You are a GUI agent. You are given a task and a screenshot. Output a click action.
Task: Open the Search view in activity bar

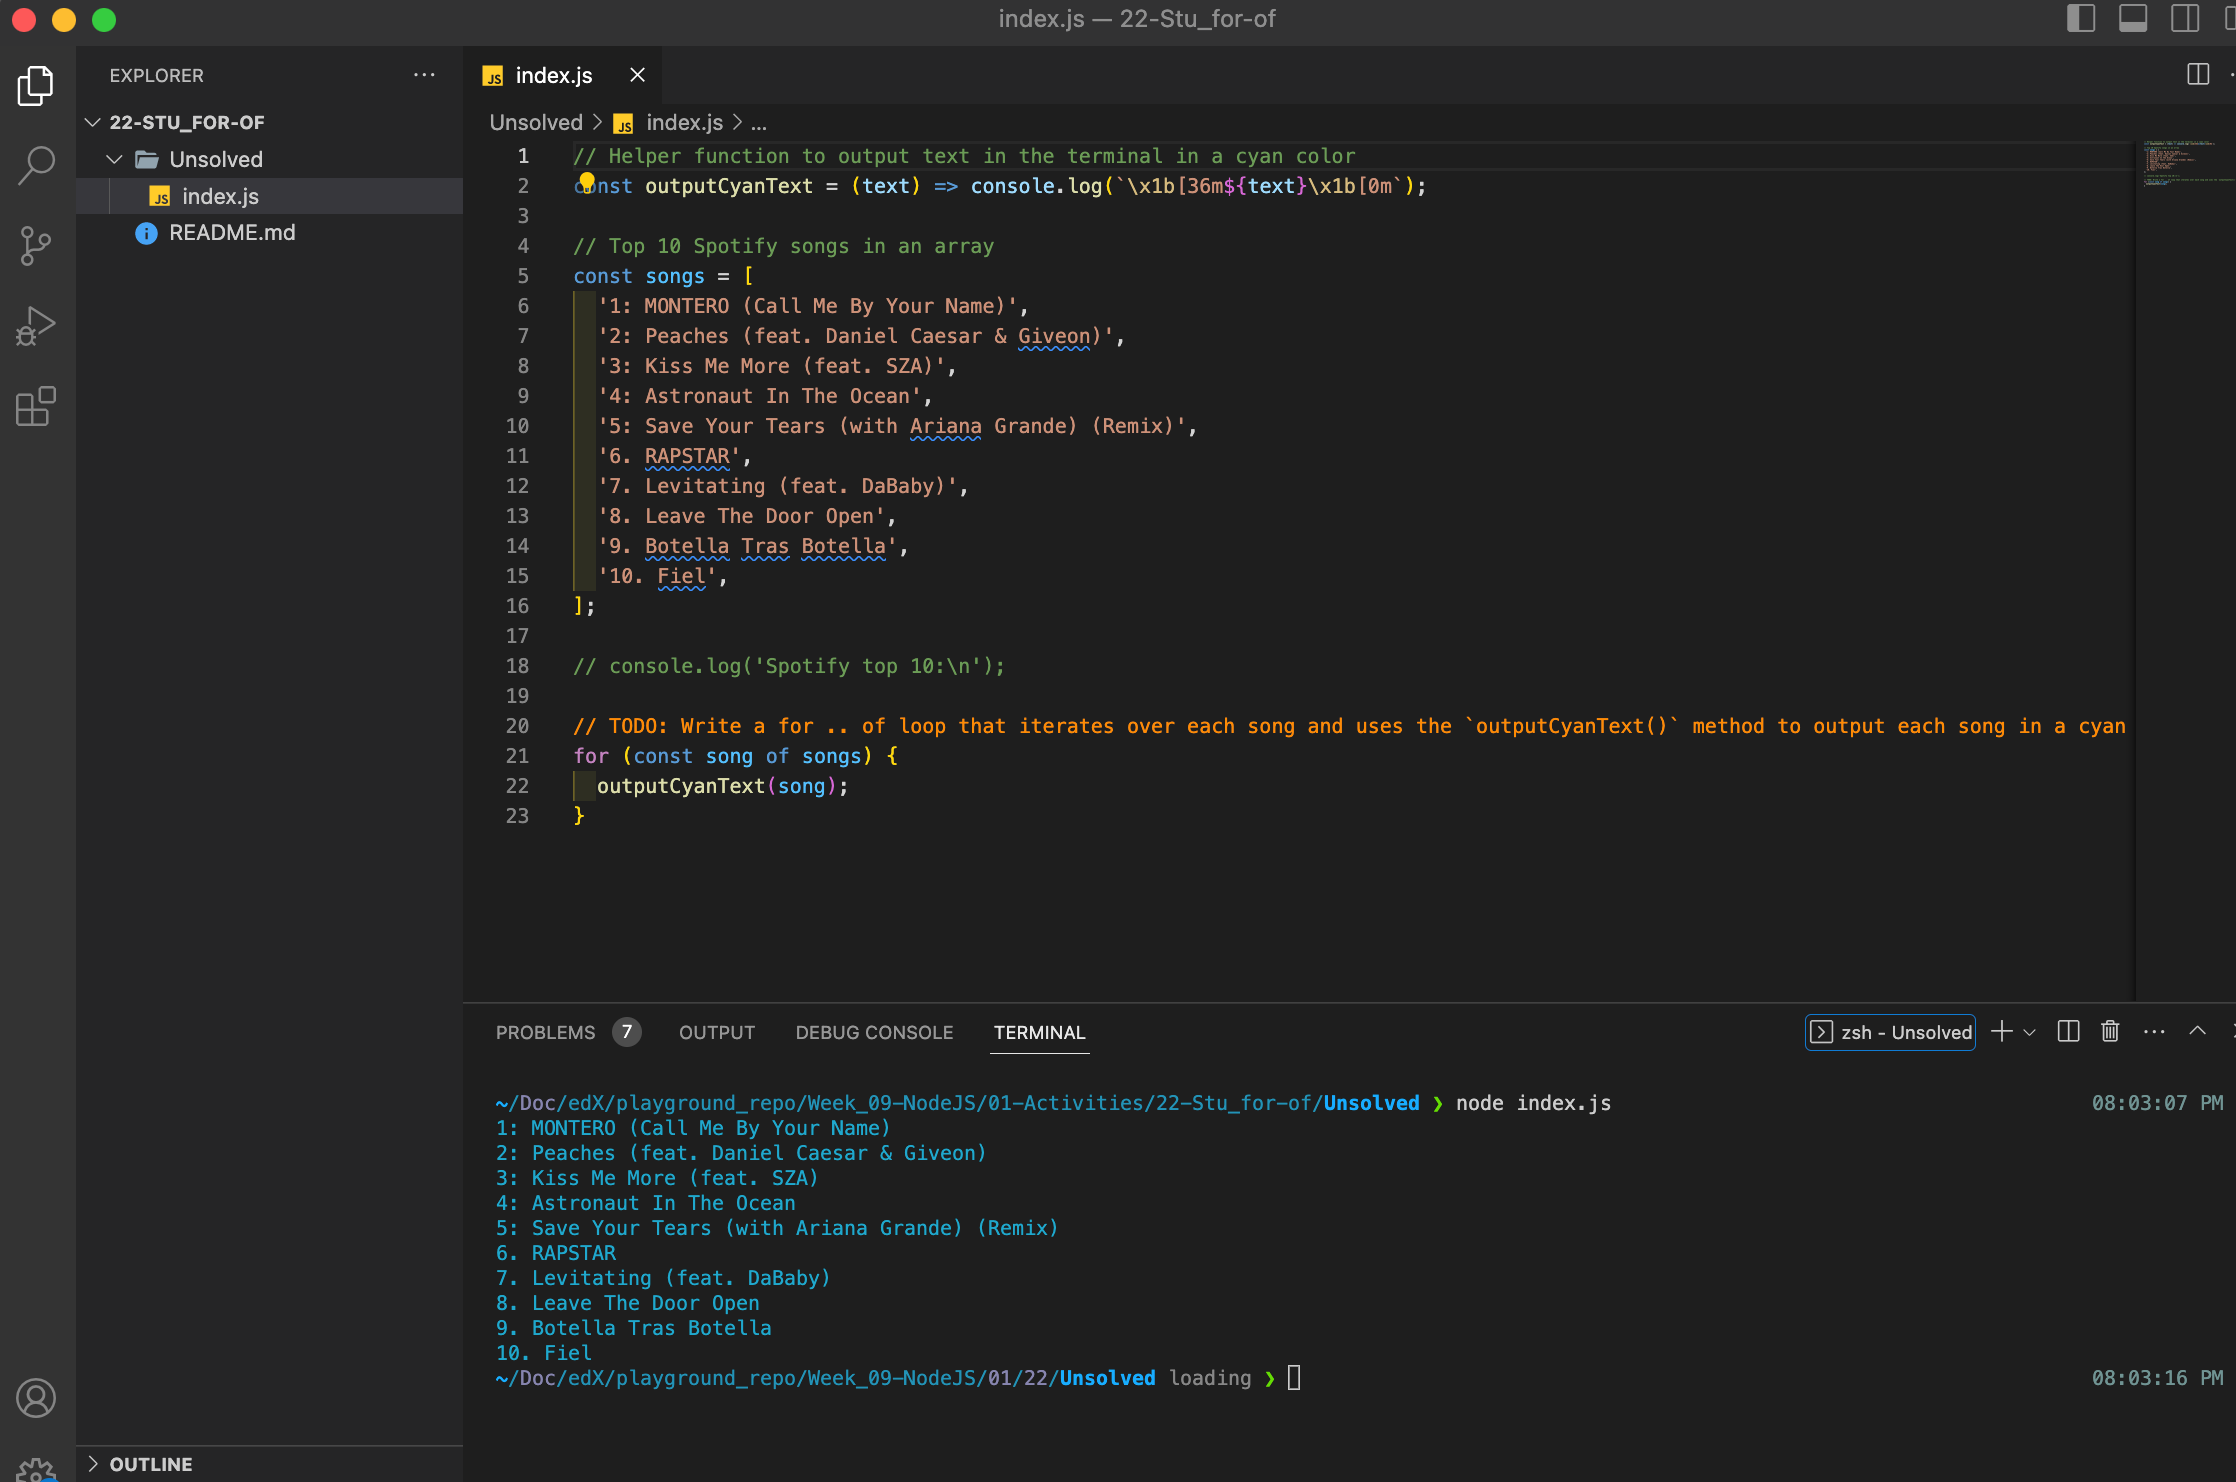click(x=36, y=165)
